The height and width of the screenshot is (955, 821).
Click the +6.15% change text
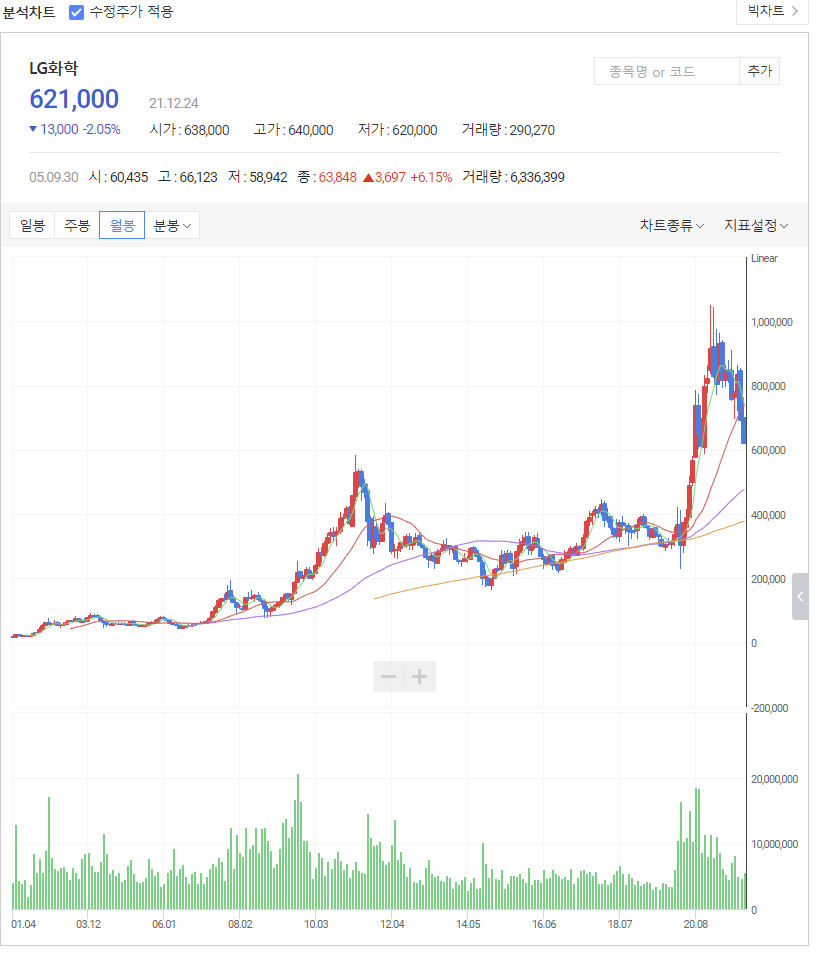click(431, 177)
